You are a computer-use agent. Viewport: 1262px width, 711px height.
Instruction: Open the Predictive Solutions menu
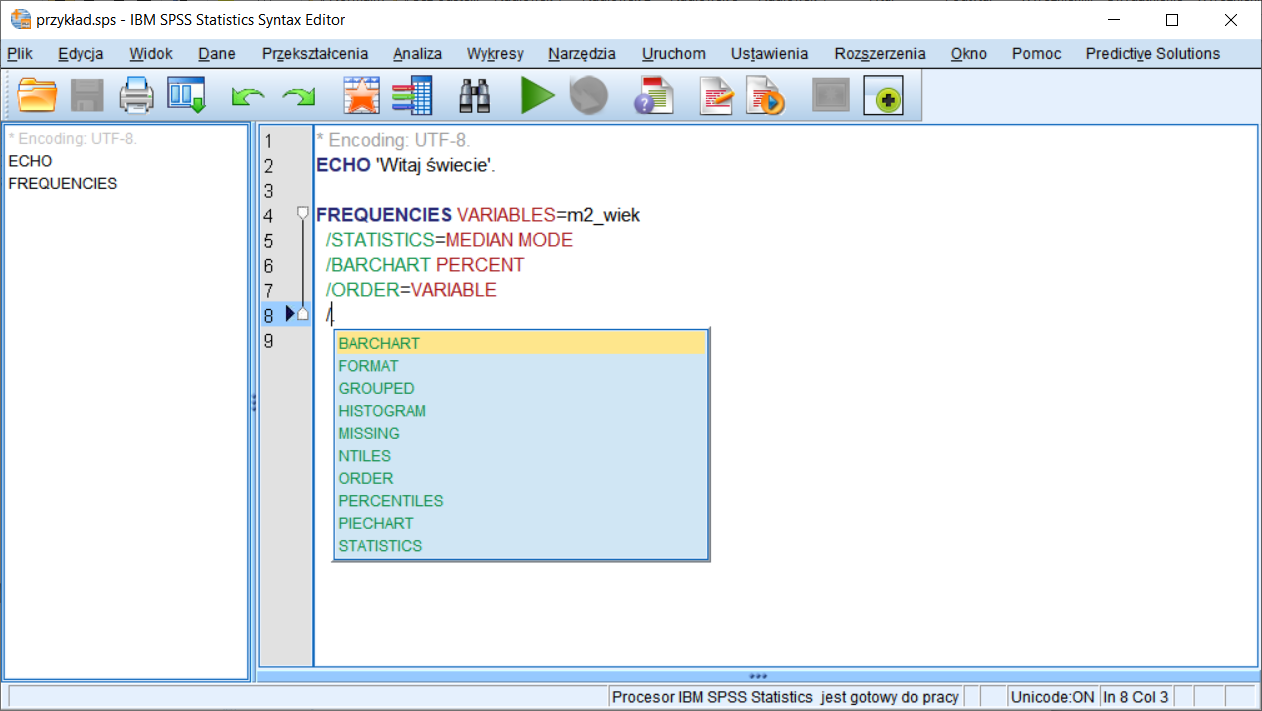1153,54
